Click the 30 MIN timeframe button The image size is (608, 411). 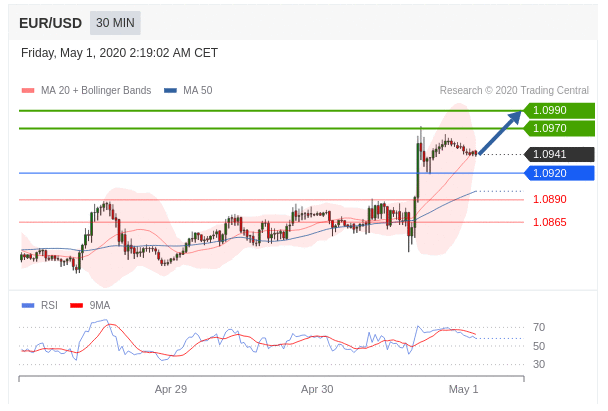pyautogui.click(x=115, y=23)
